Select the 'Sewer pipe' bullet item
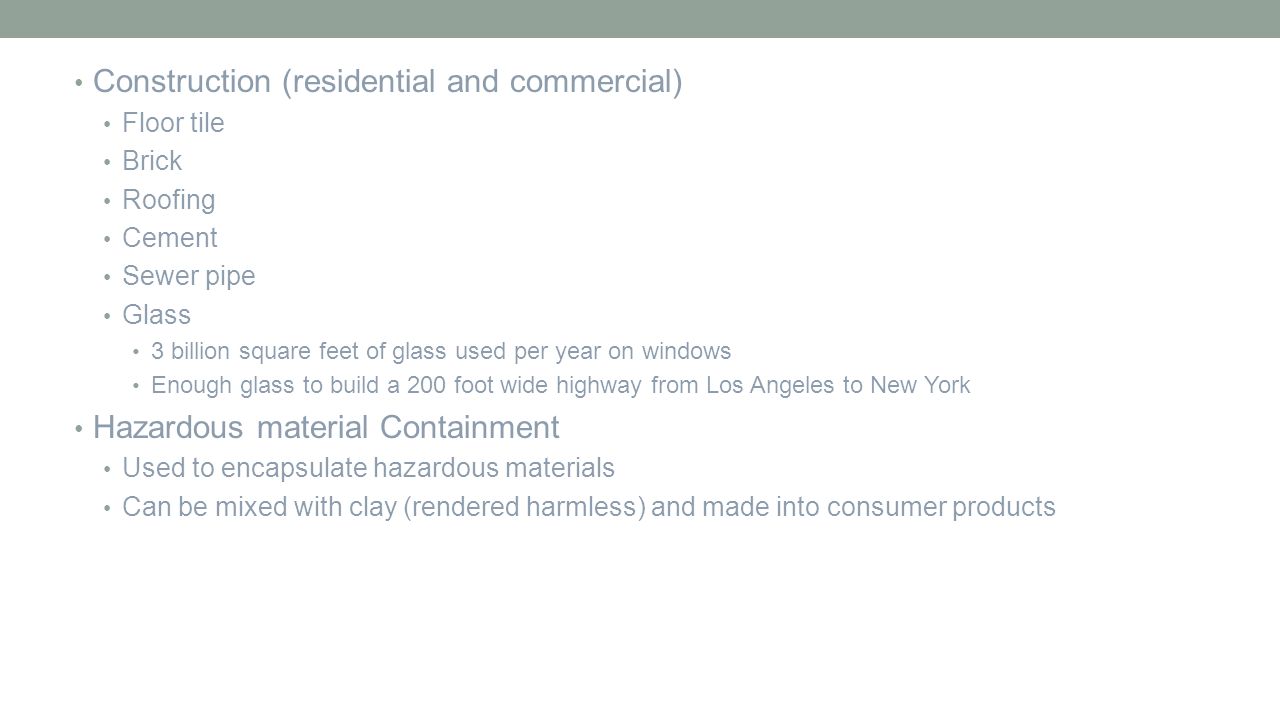The height and width of the screenshot is (720, 1280). click(x=189, y=277)
